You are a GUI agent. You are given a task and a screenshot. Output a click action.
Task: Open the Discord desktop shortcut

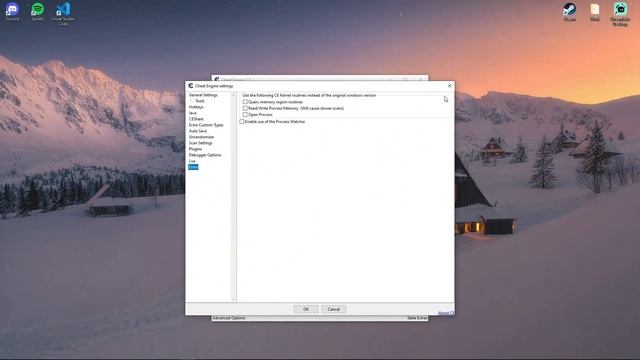12,11
